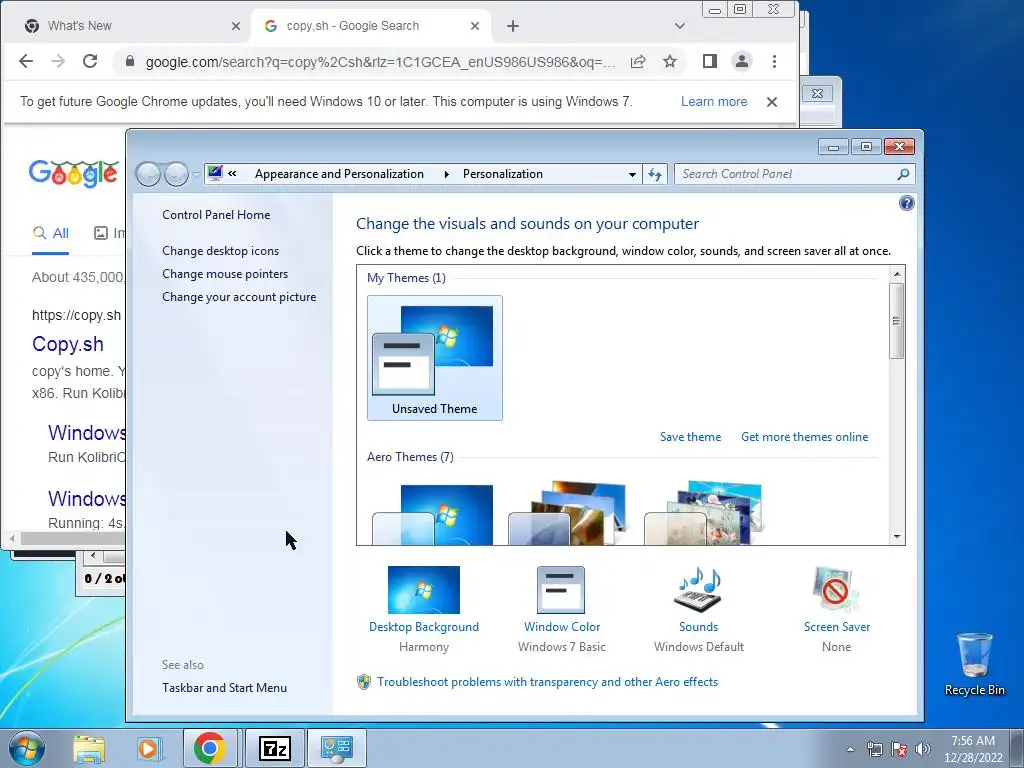Click the Control Panel forward arrow
Image resolution: width=1024 pixels, height=768 pixels.
pos(176,174)
